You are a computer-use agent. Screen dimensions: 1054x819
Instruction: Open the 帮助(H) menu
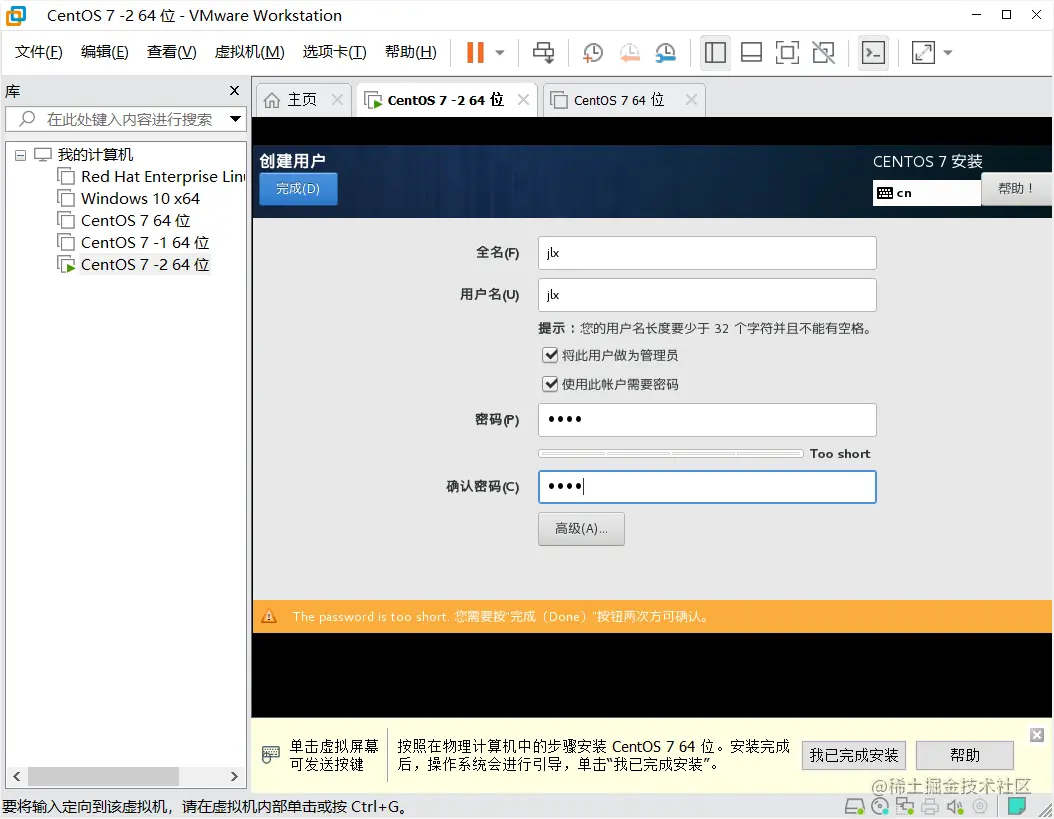coord(410,52)
